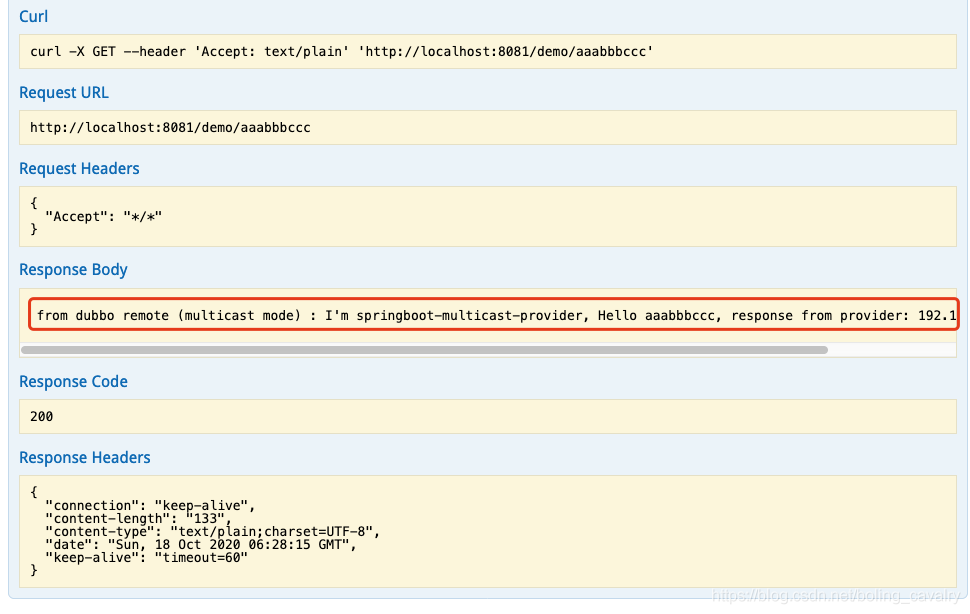Click the blog.csdn.net watermark link
The width and height of the screenshot is (970, 614).
coord(836,595)
